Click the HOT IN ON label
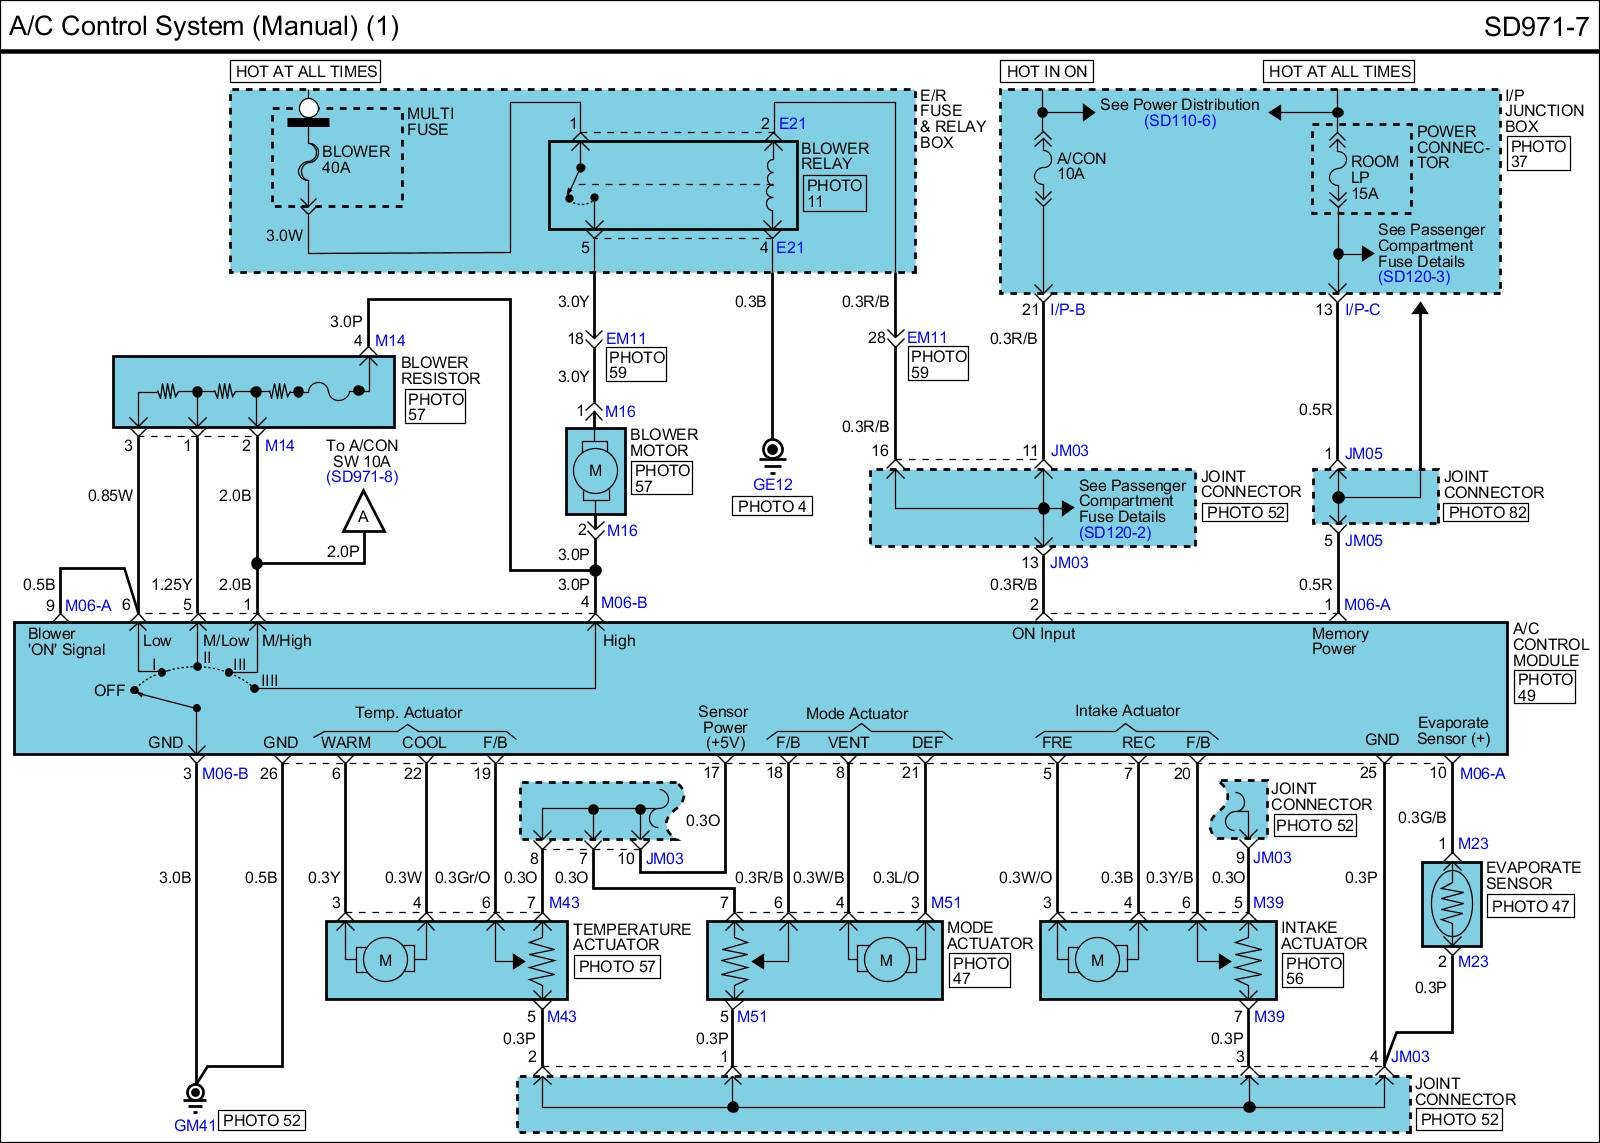Image resolution: width=1600 pixels, height=1143 pixels. (1046, 71)
